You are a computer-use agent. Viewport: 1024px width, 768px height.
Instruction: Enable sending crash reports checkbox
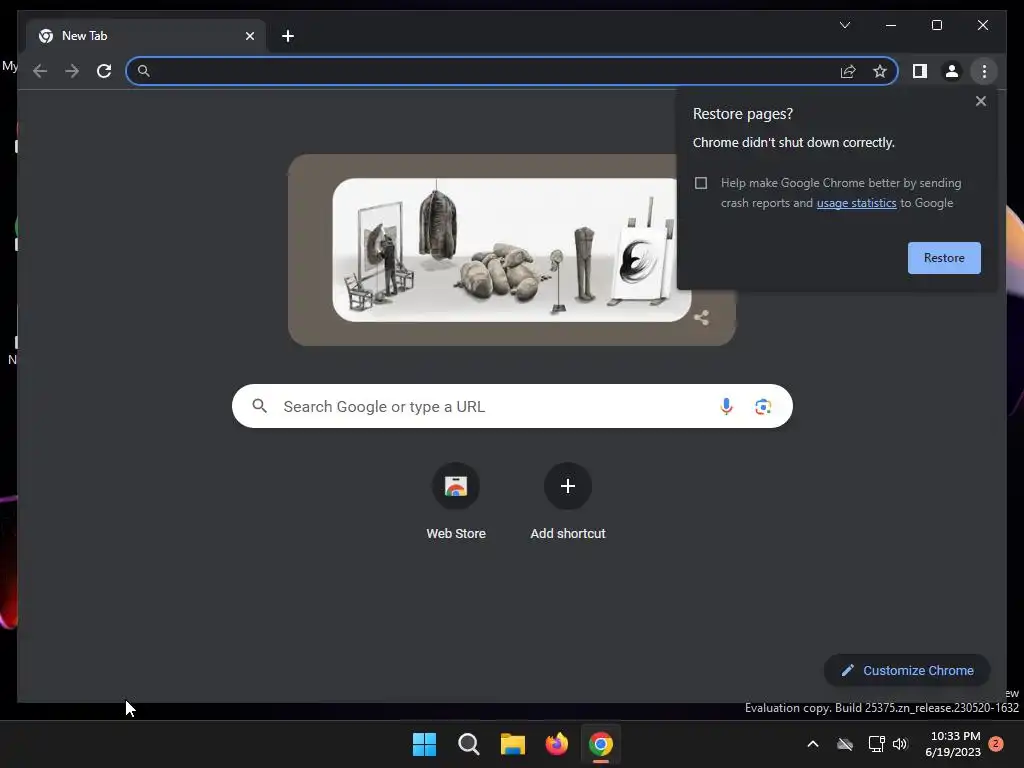pyautogui.click(x=701, y=183)
